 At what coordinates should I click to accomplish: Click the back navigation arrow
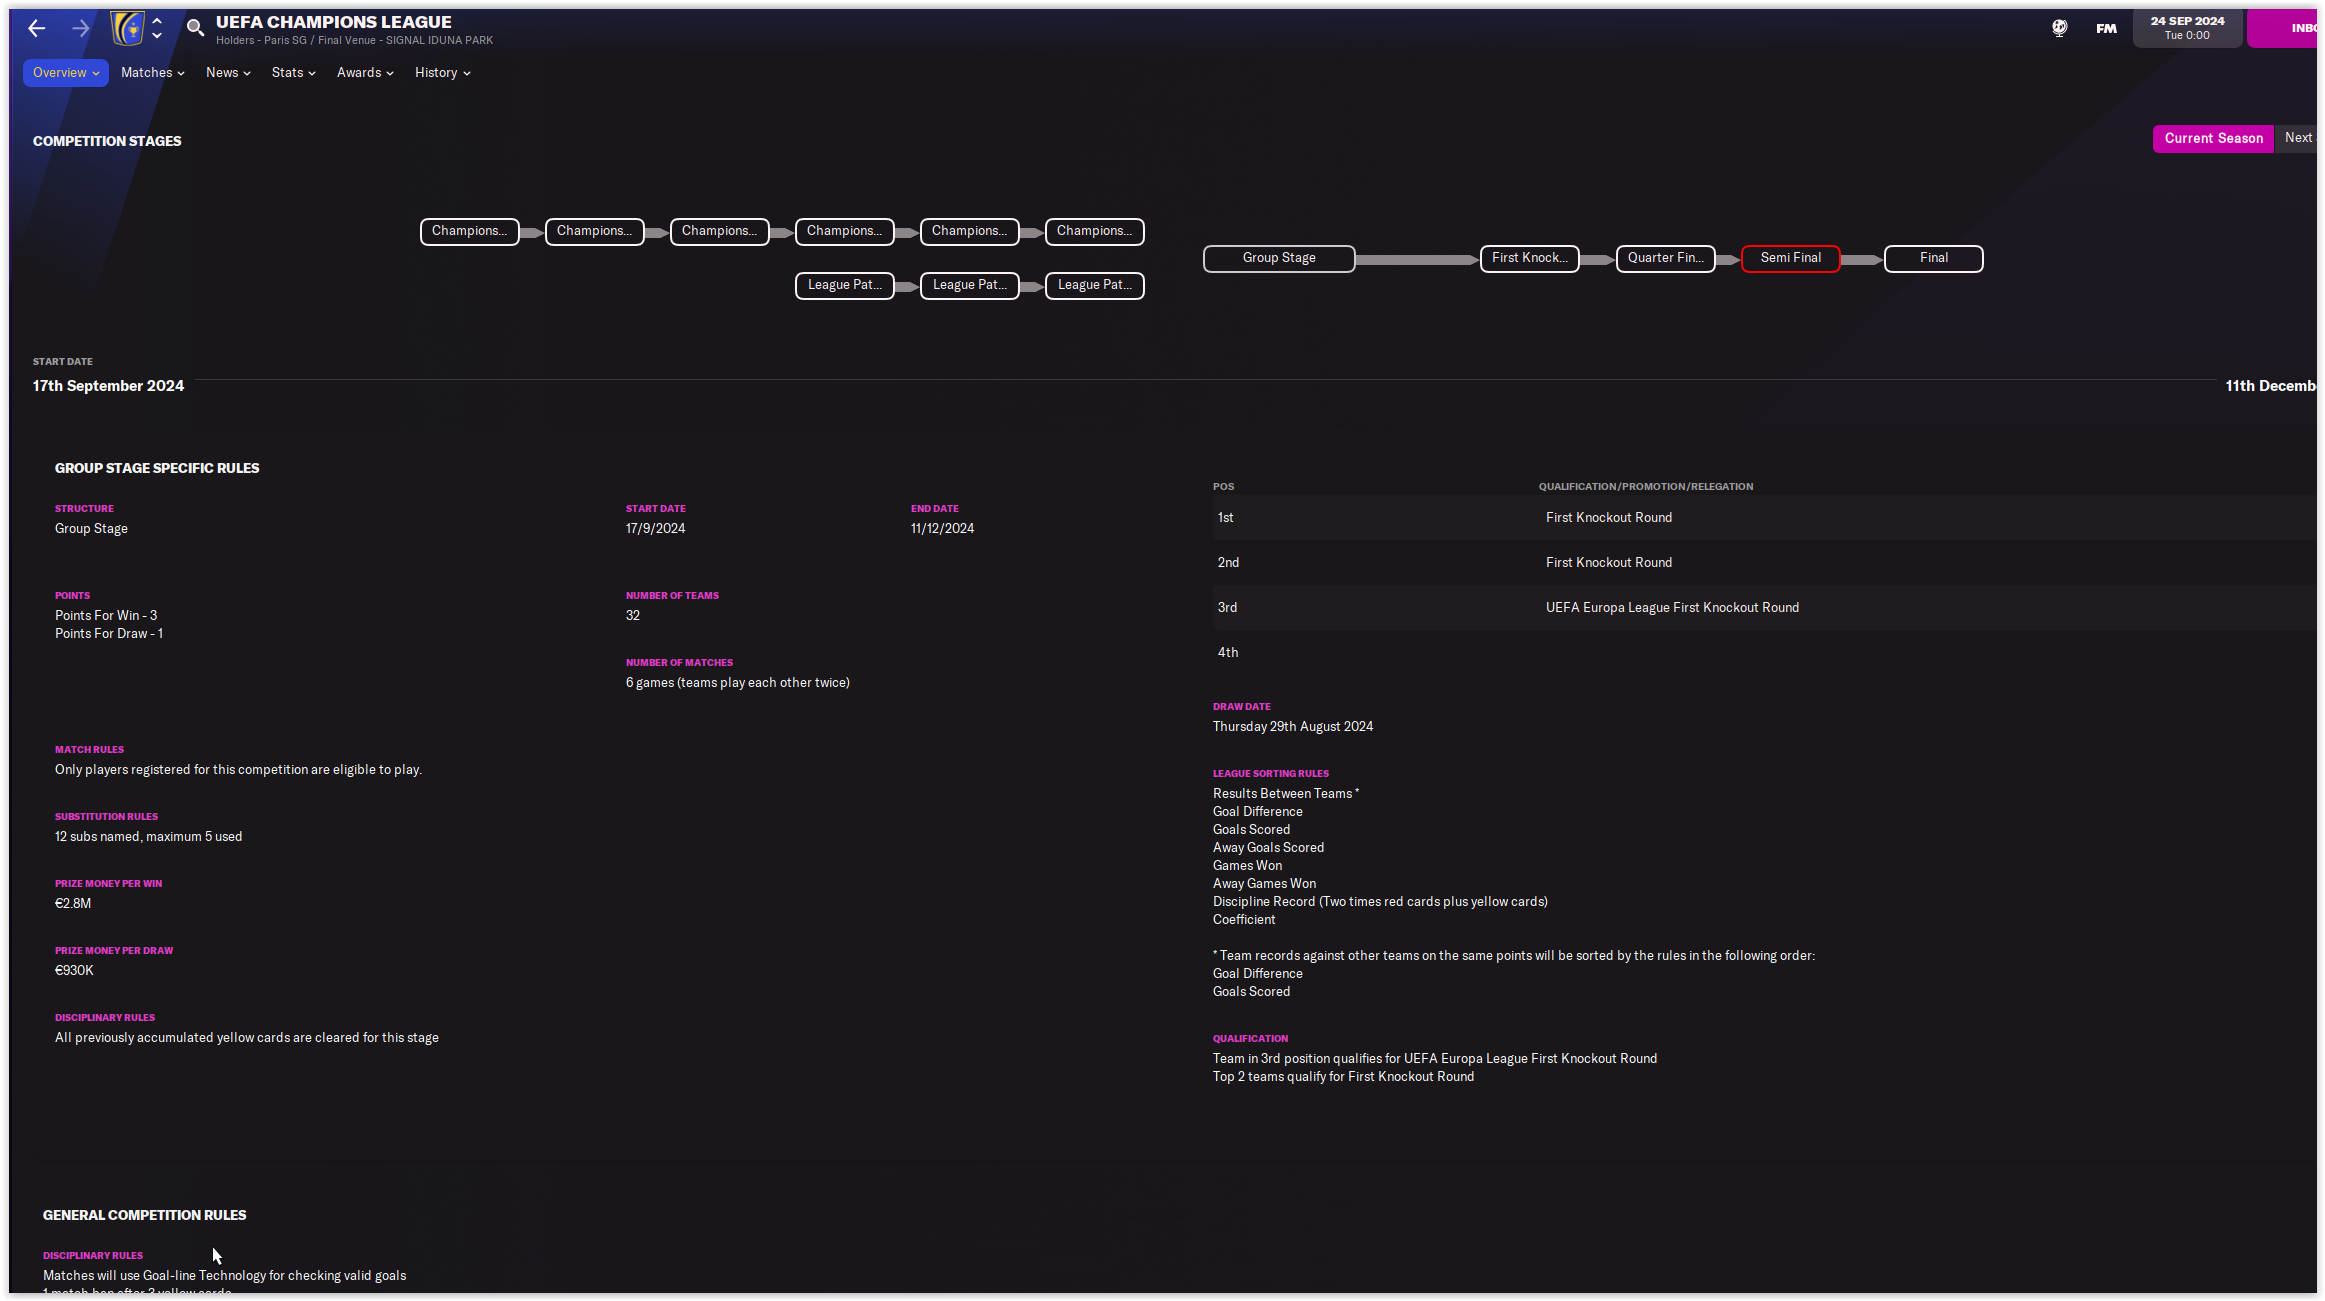tap(37, 28)
